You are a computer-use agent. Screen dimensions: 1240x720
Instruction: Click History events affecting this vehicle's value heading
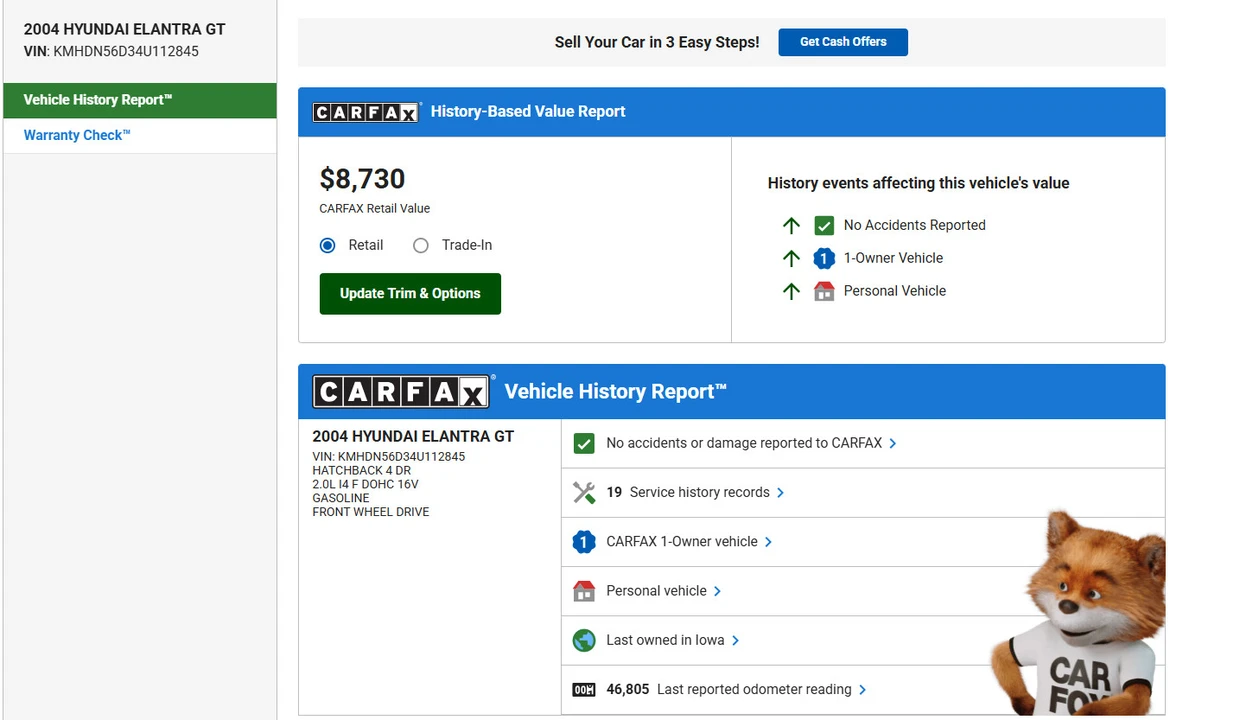pos(918,183)
